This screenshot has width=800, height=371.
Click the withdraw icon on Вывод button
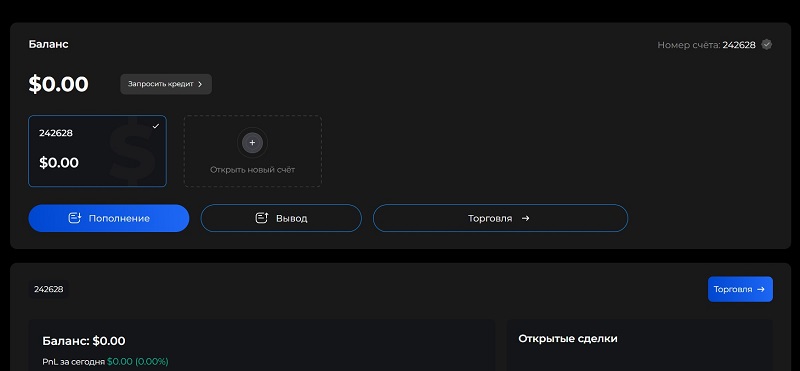262,218
